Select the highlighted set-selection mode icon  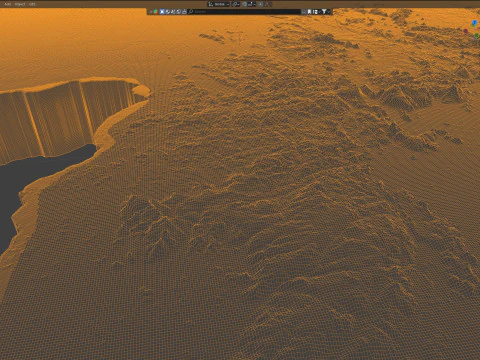click(162, 12)
